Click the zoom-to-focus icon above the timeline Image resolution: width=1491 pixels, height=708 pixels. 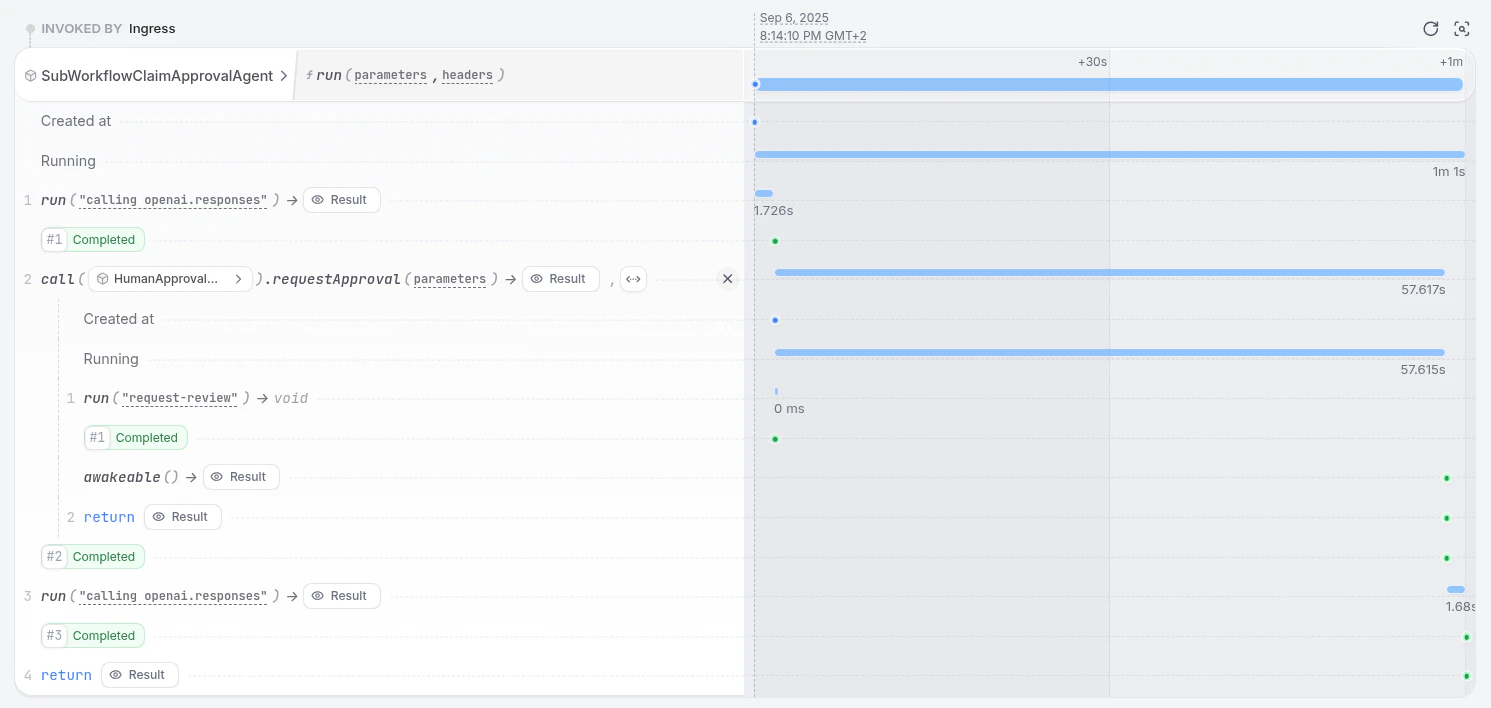pyautogui.click(x=1462, y=29)
